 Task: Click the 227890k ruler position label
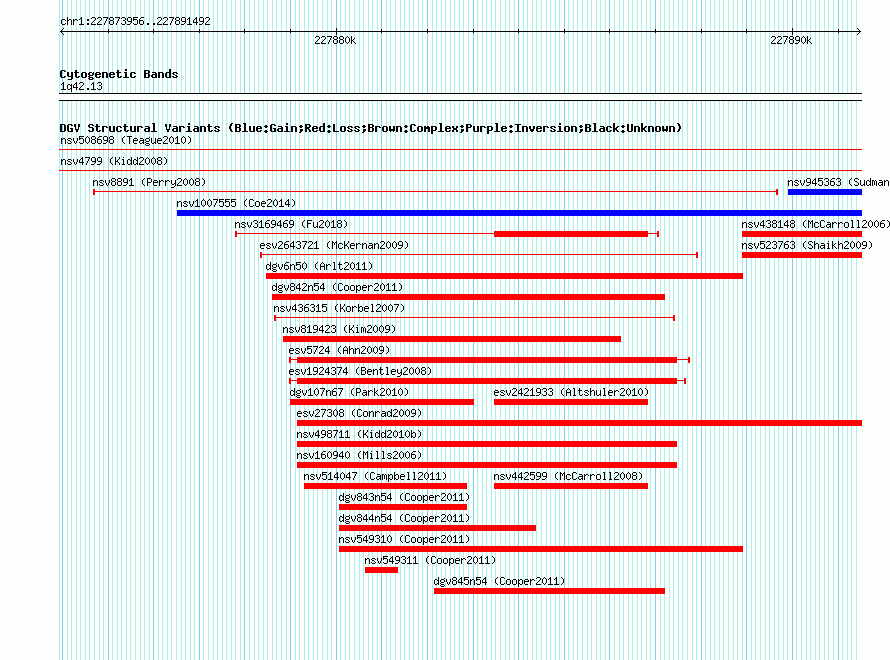(x=791, y=40)
